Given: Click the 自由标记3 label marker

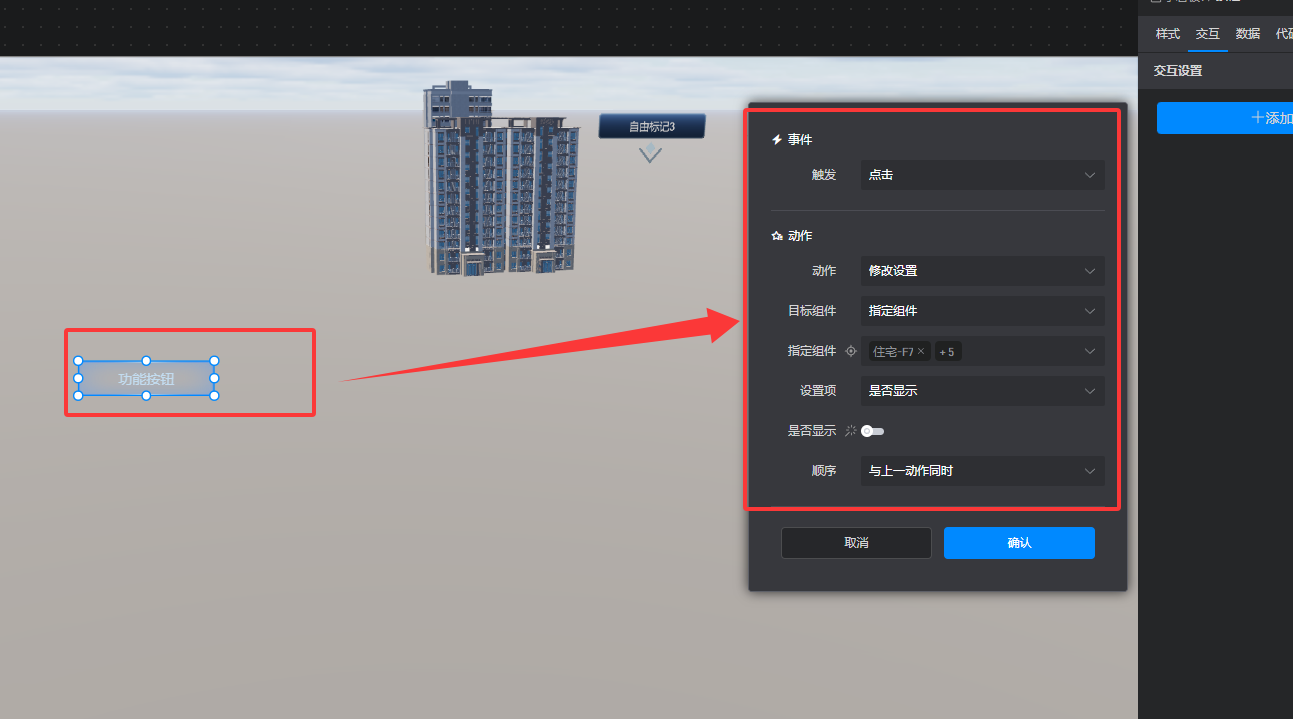Looking at the screenshot, I should [x=652, y=126].
